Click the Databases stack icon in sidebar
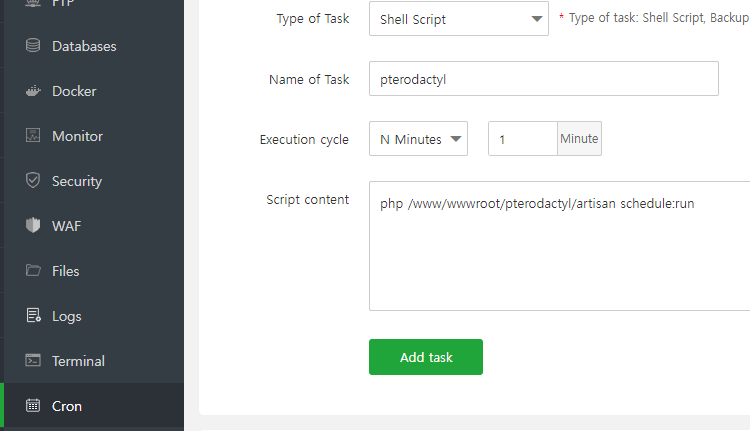The width and height of the screenshot is (750, 431). click(33, 46)
